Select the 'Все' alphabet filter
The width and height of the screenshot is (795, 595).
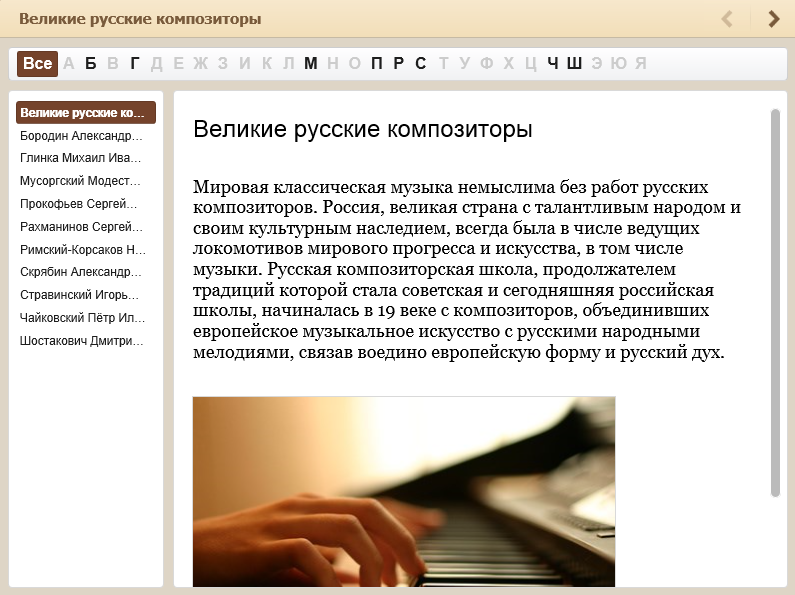[38, 64]
